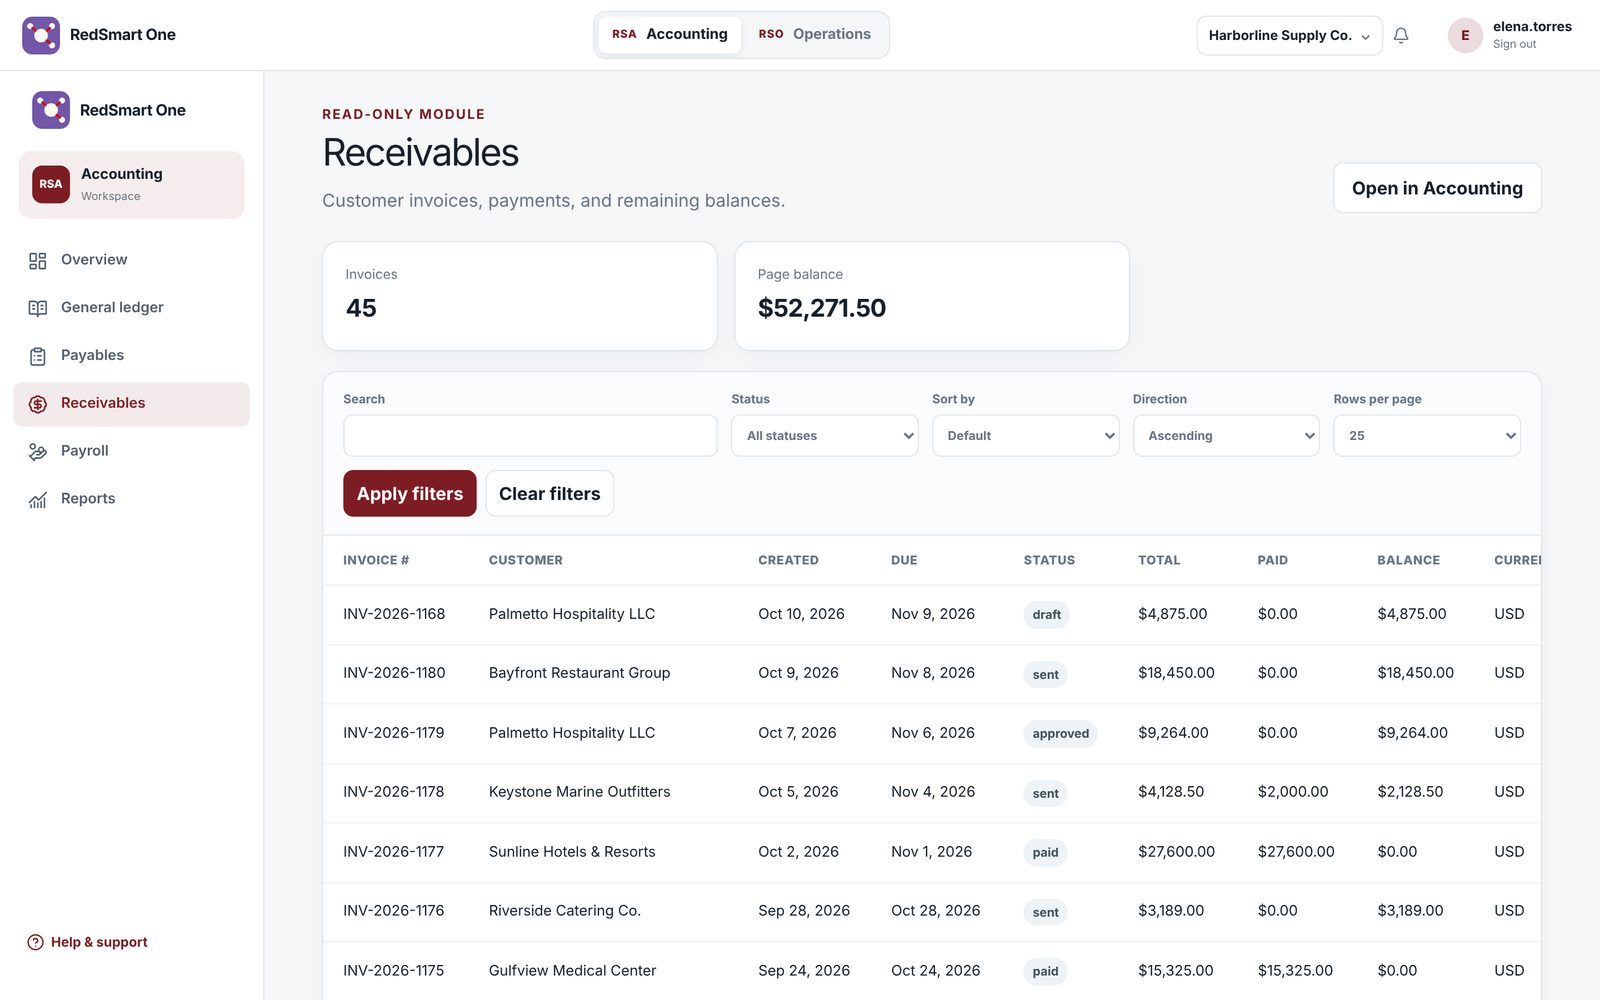This screenshot has height=1000, width=1600.
Task: Open General ledger book icon
Action: pyautogui.click(x=38, y=308)
